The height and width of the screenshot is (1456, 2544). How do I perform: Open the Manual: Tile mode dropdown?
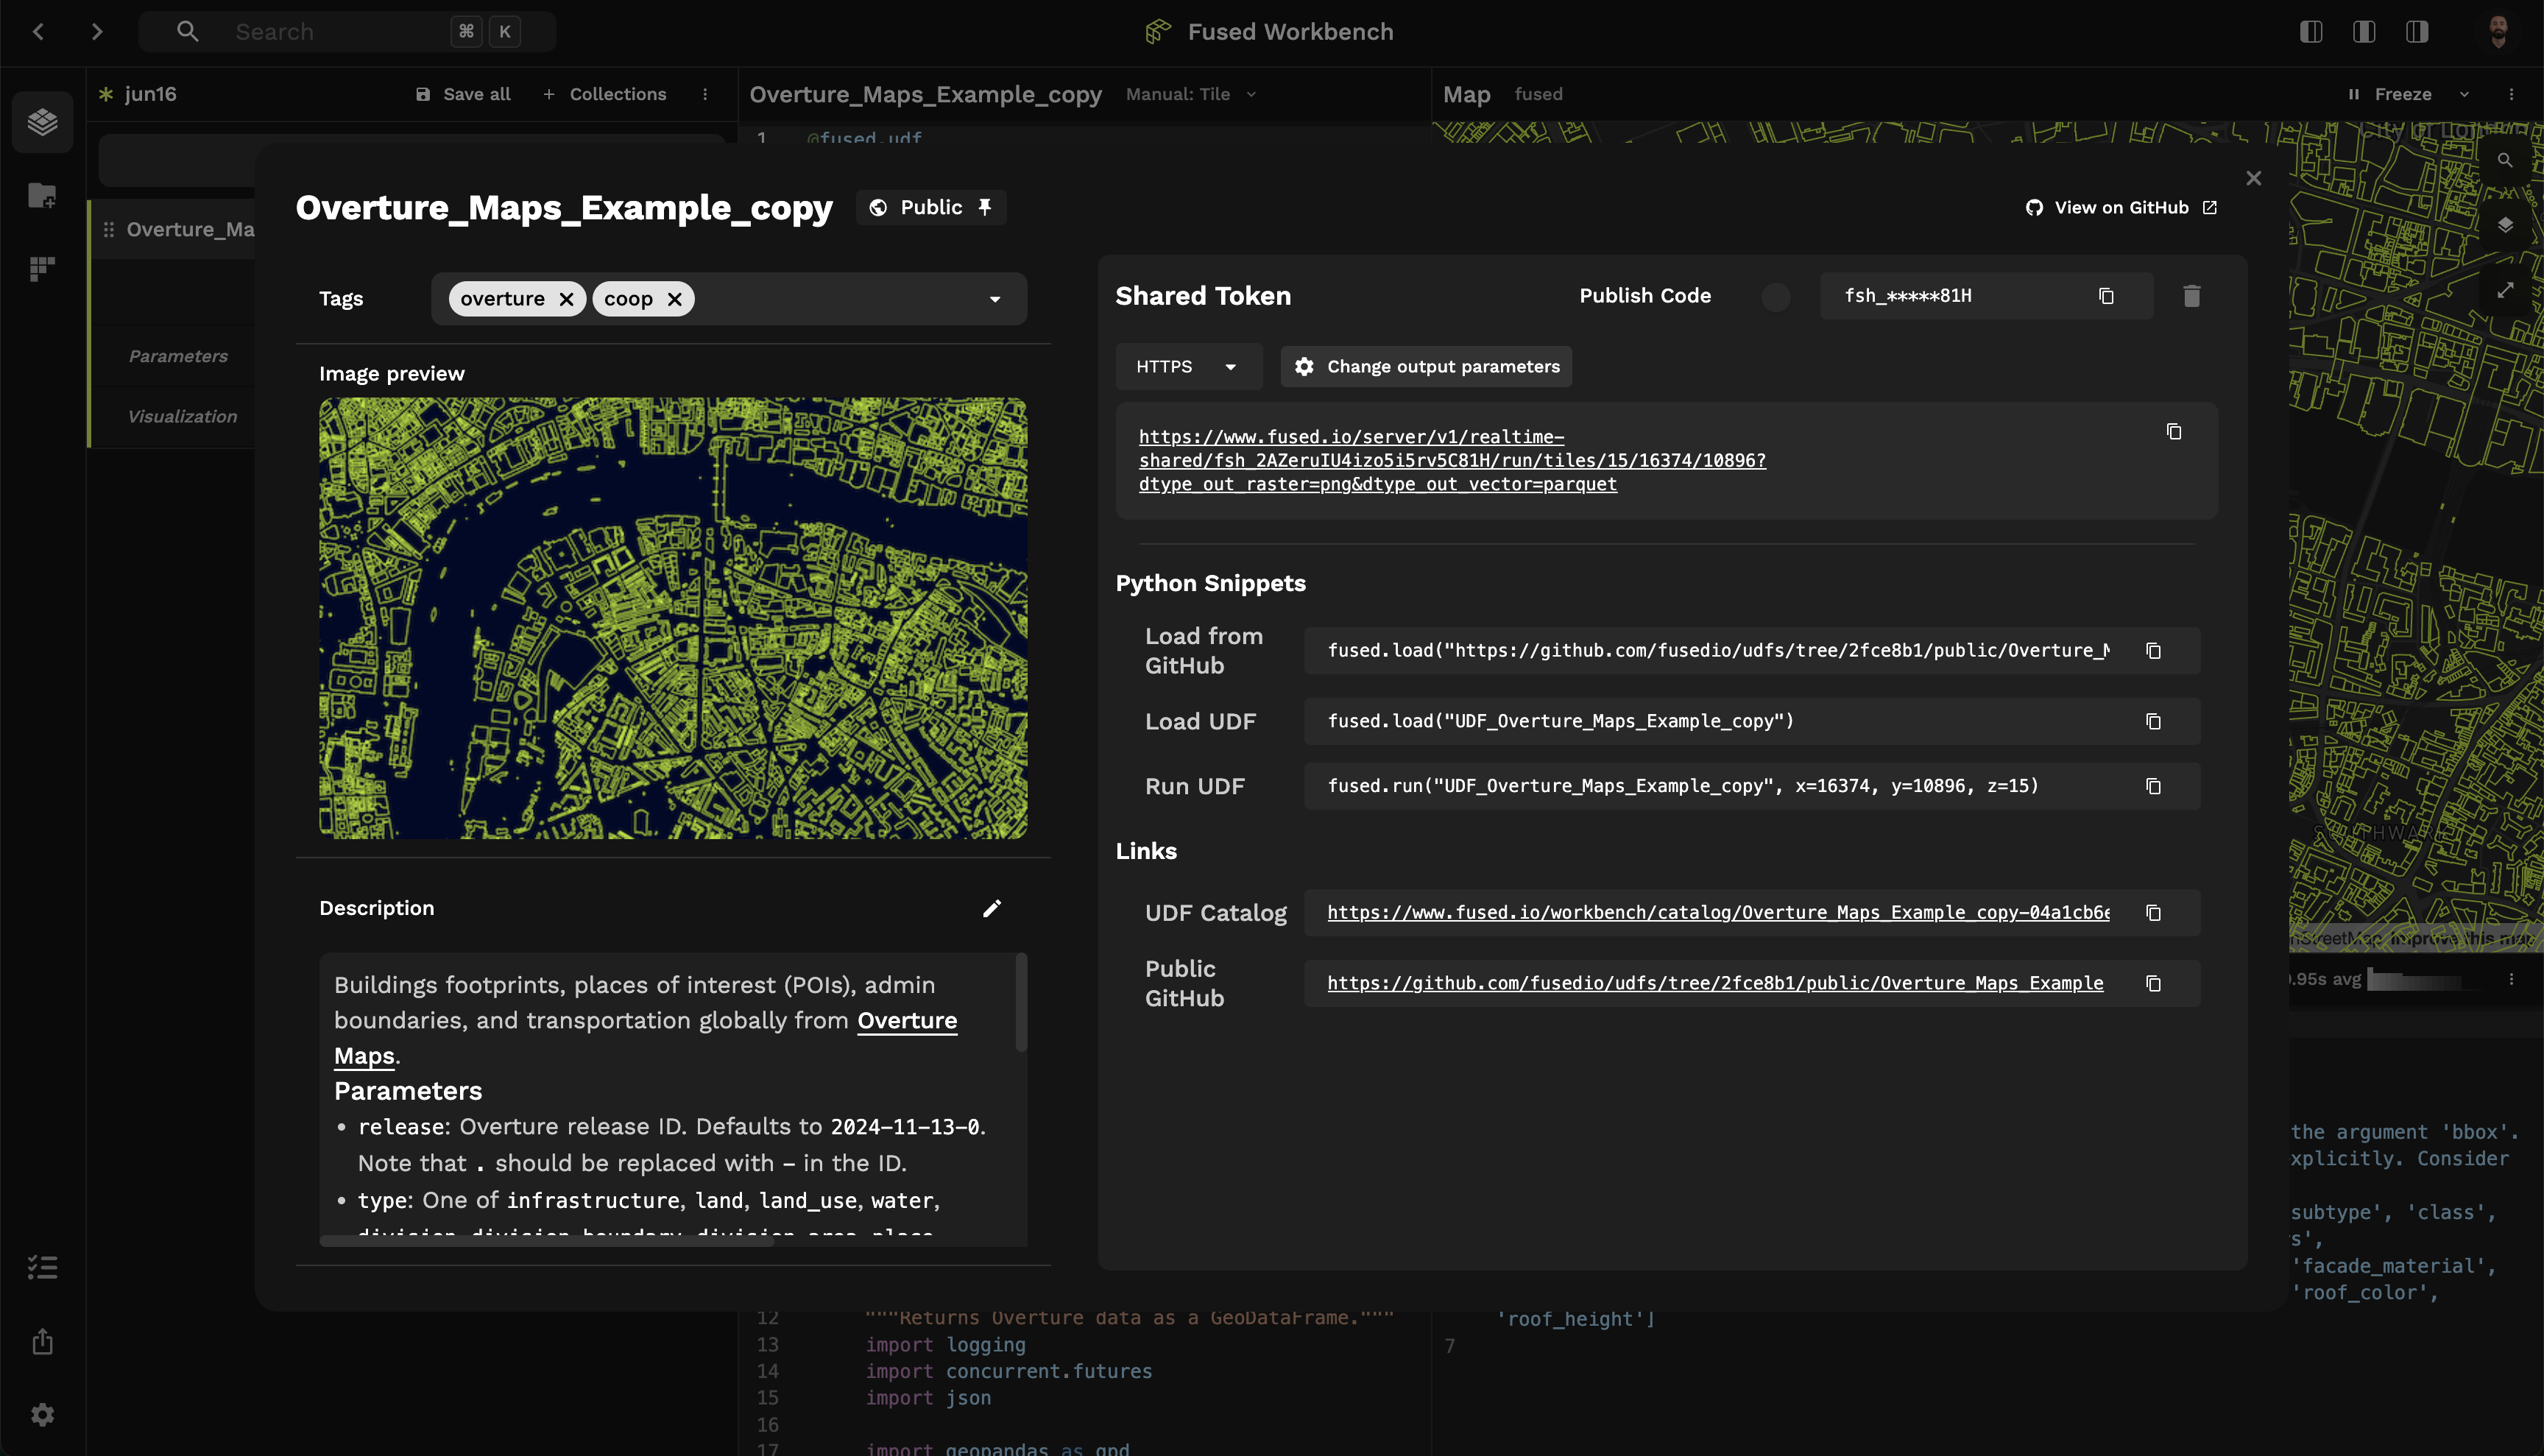click(1191, 94)
